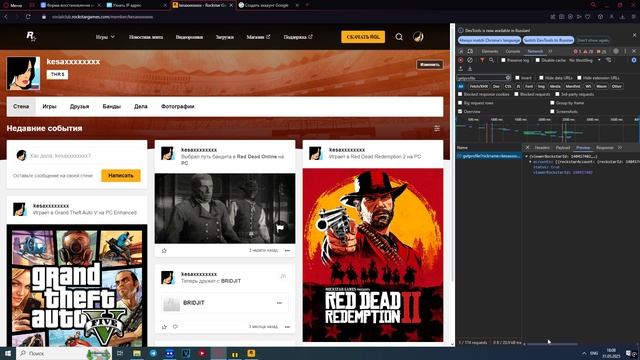Open network settings blue gear icon
Image resolution: width=640 pixels, height=360 pixels.
[x=634, y=60]
